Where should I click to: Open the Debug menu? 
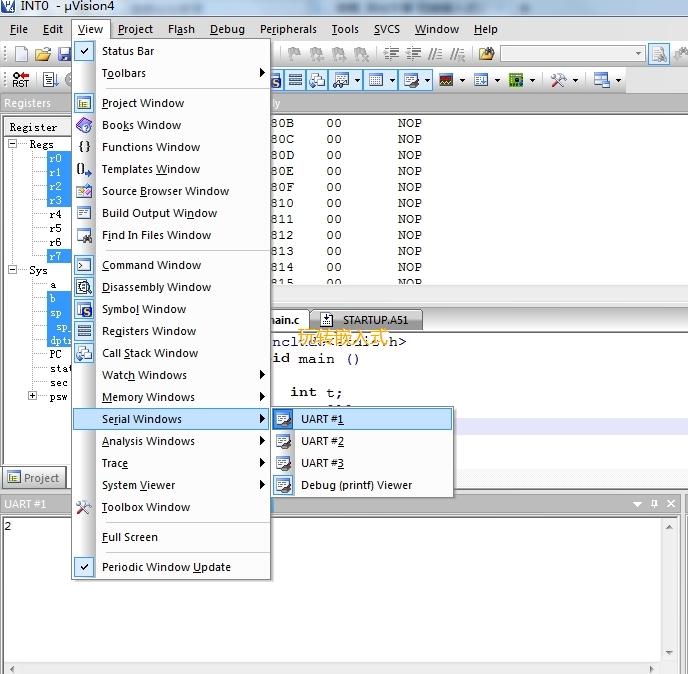click(227, 29)
